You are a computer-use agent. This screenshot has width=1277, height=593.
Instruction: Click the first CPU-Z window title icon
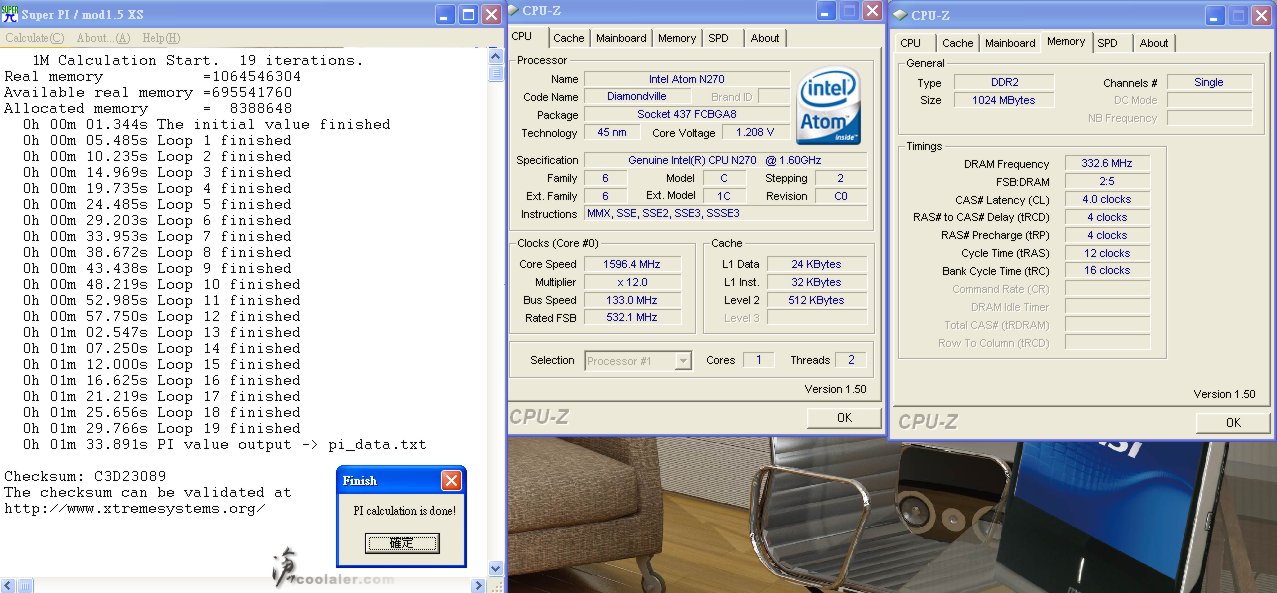(x=513, y=10)
